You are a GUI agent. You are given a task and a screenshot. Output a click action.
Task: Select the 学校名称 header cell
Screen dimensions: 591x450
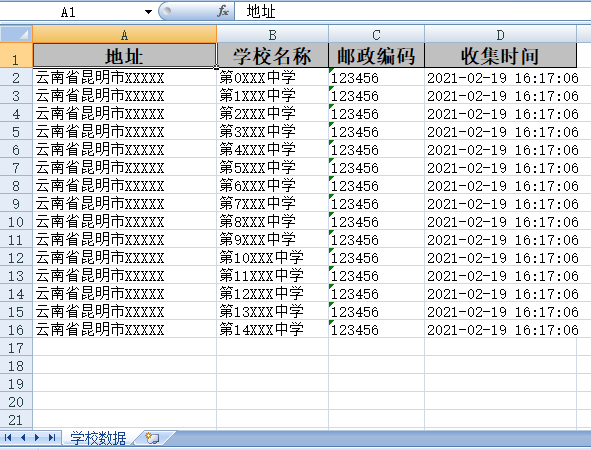pyautogui.click(x=273, y=56)
